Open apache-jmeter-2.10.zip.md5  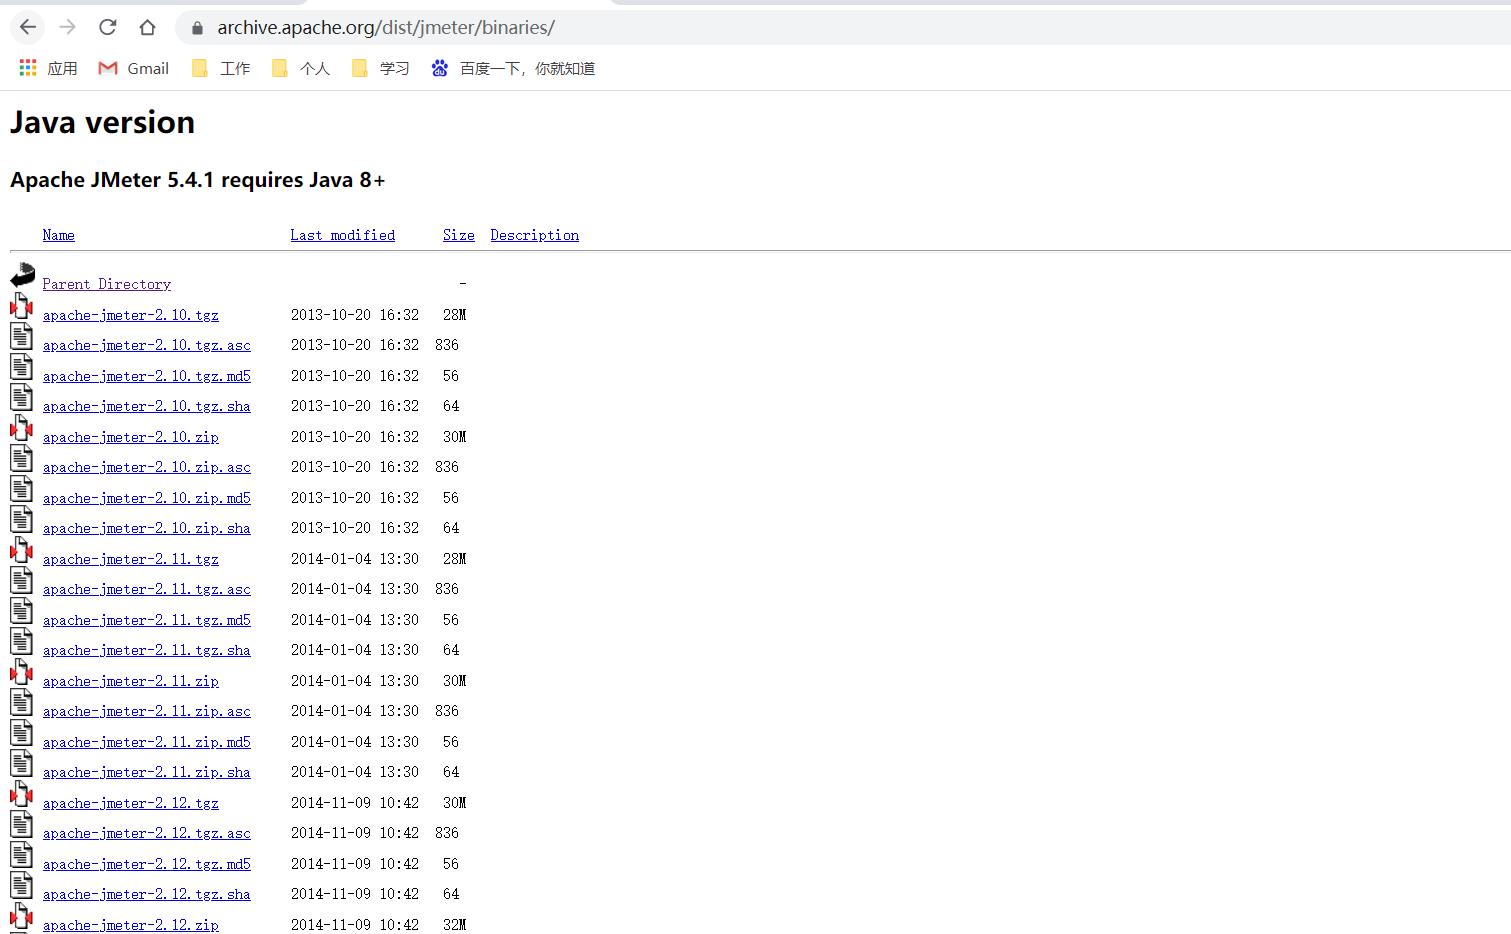coord(146,498)
